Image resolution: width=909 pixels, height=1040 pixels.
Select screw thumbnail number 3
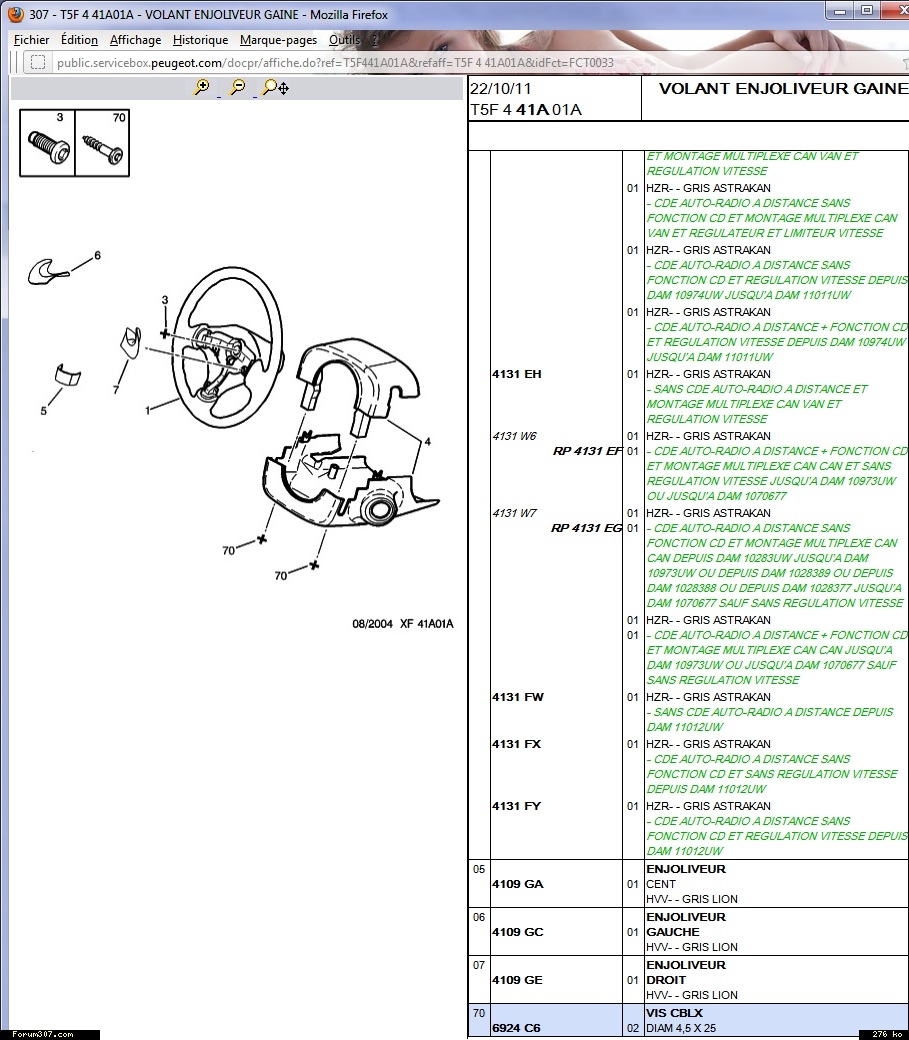click(x=48, y=143)
